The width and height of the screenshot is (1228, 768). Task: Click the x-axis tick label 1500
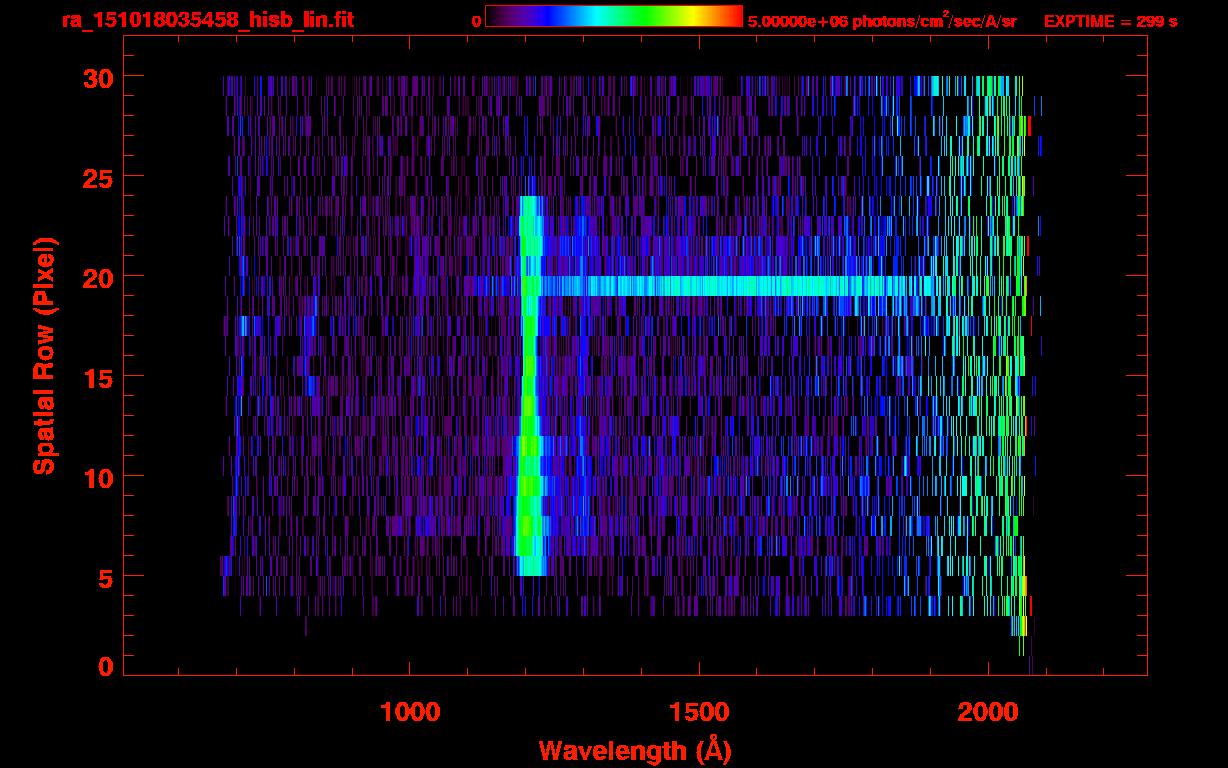coord(699,712)
